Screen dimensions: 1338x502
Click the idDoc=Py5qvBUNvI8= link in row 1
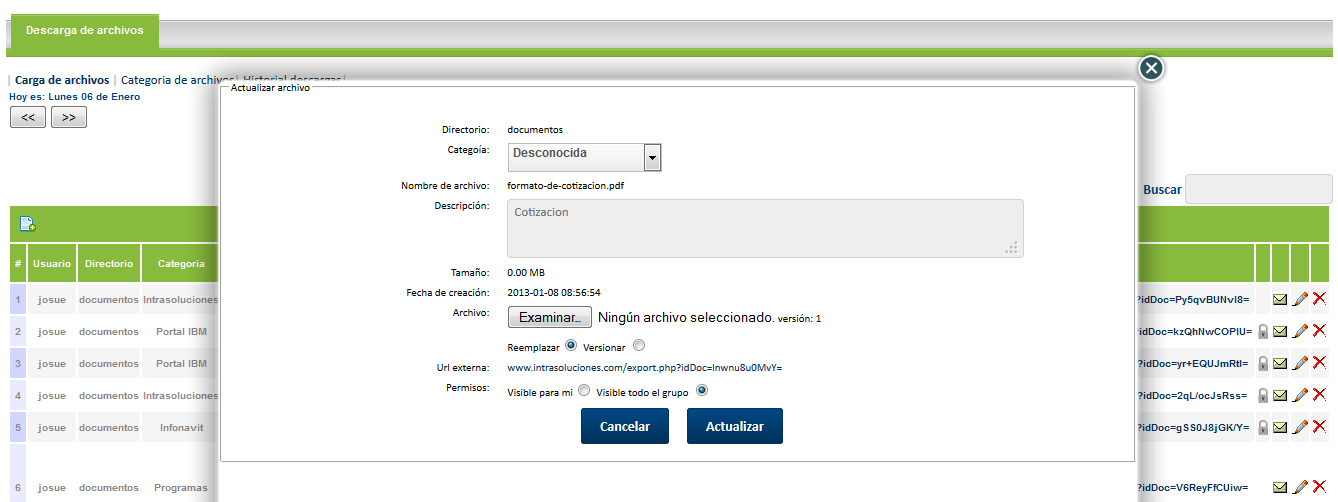coord(1192,299)
